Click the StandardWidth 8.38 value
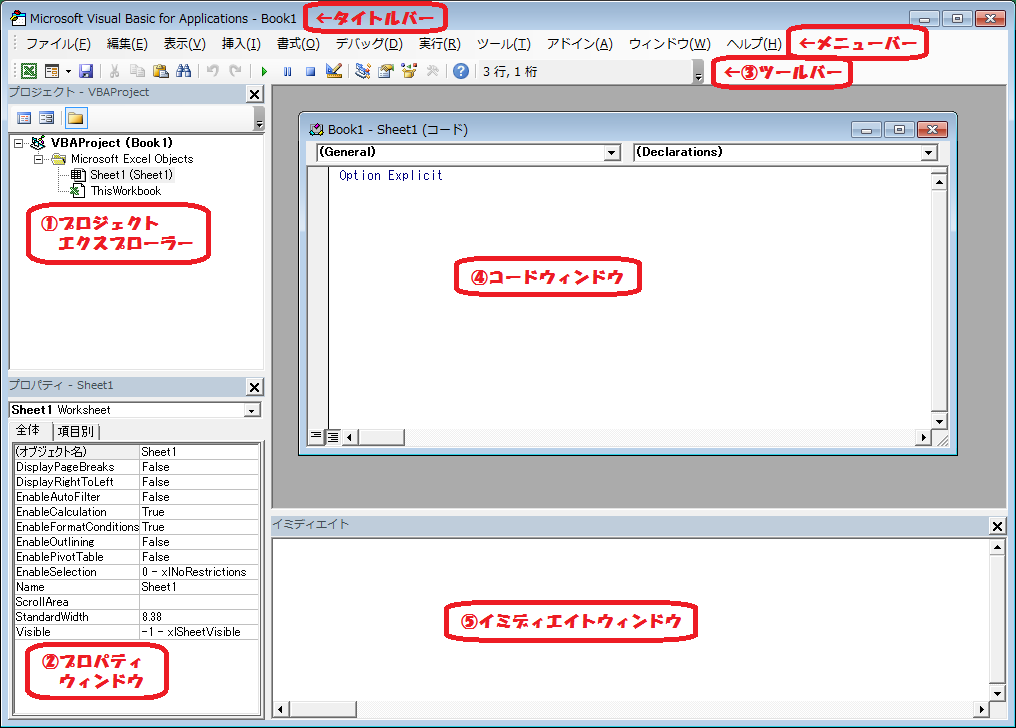This screenshot has width=1016, height=728. [199, 617]
